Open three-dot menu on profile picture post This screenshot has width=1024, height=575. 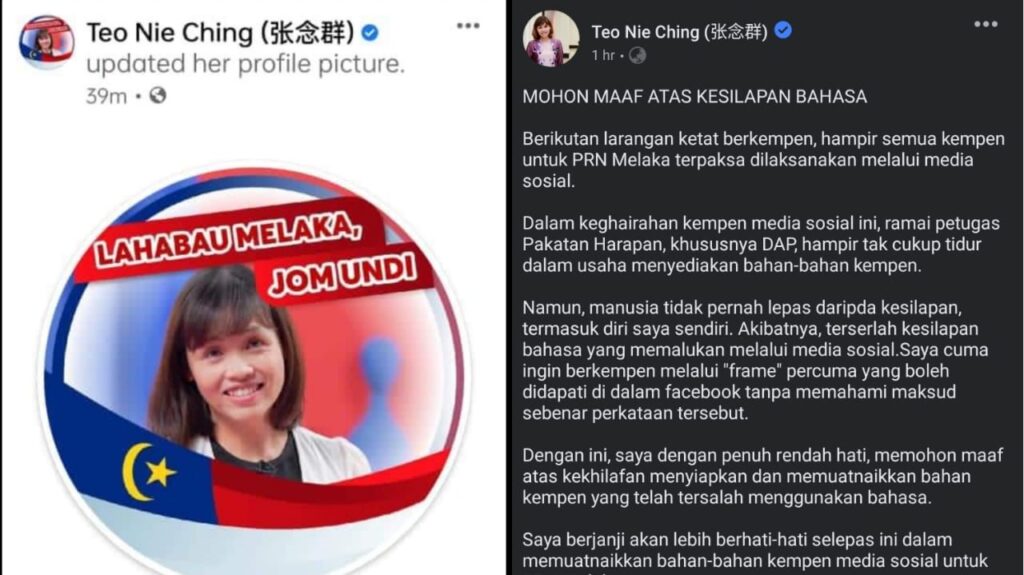(468, 26)
